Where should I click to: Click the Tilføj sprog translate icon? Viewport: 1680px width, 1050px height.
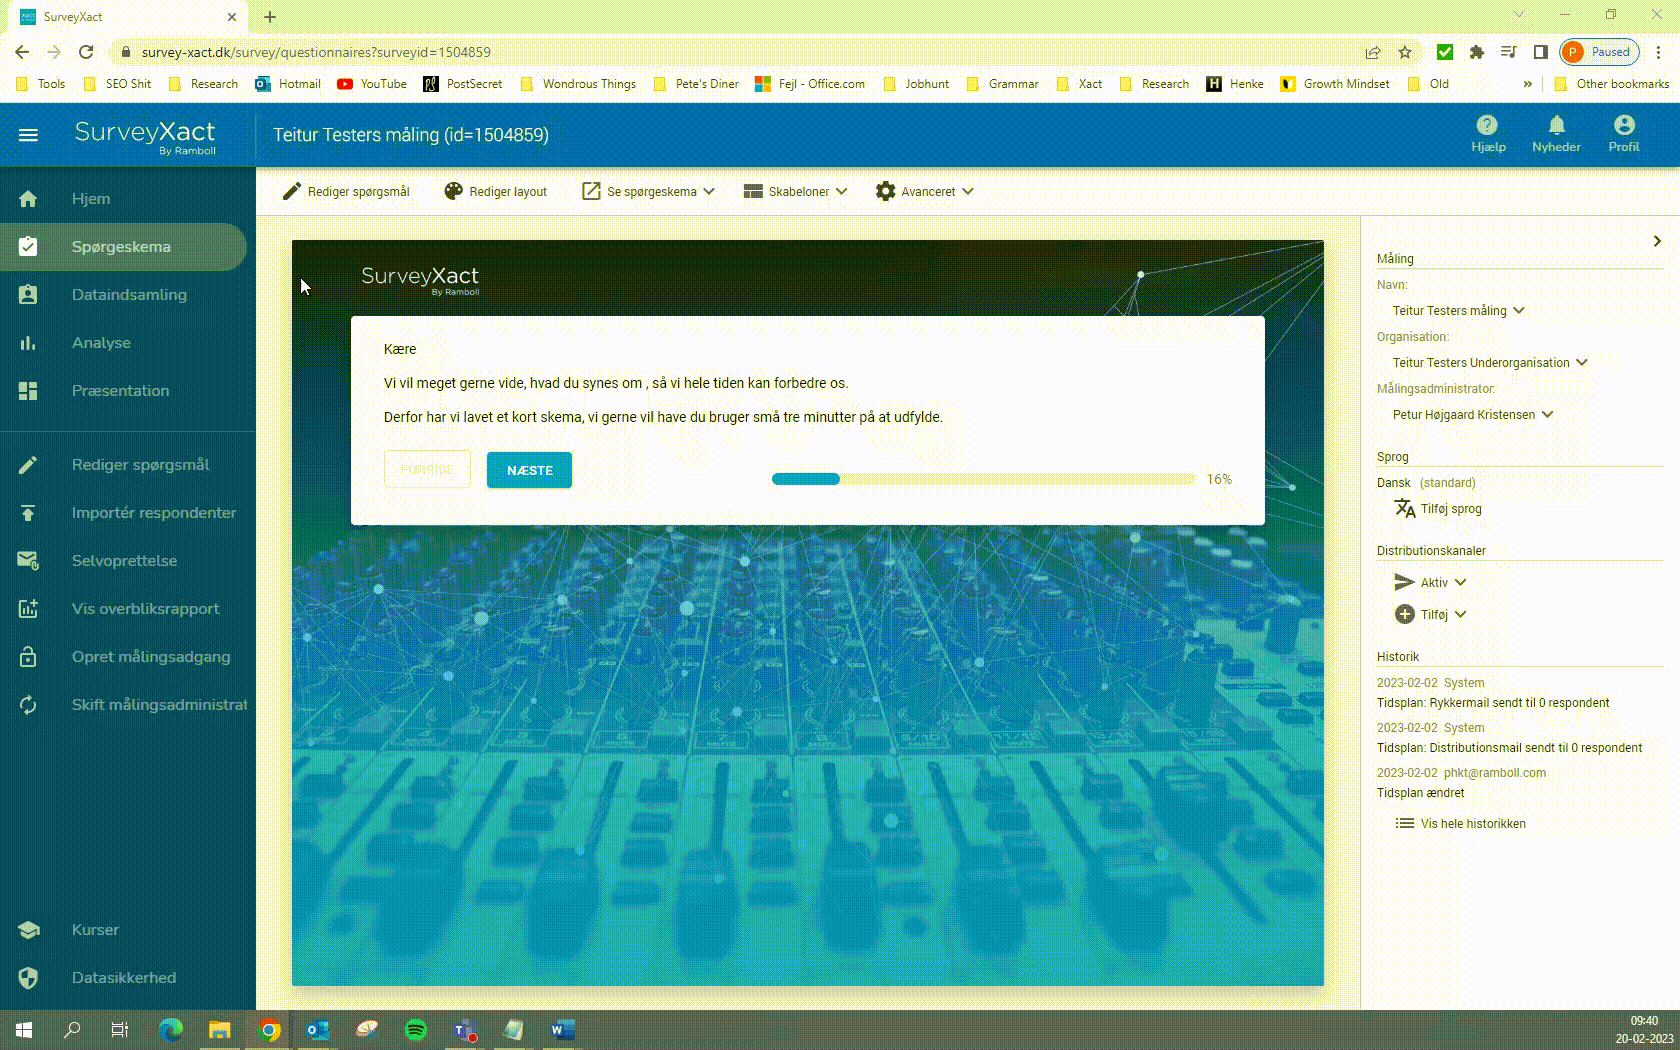(x=1405, y=509)
